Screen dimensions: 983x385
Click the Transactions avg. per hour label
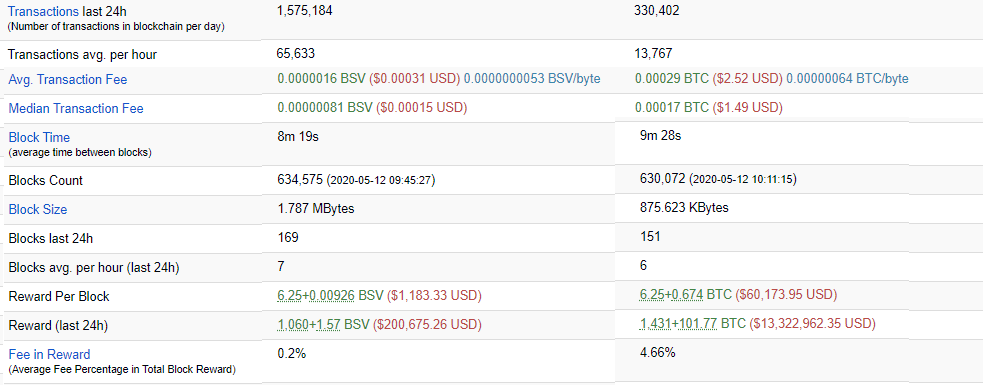click(82, 55)
